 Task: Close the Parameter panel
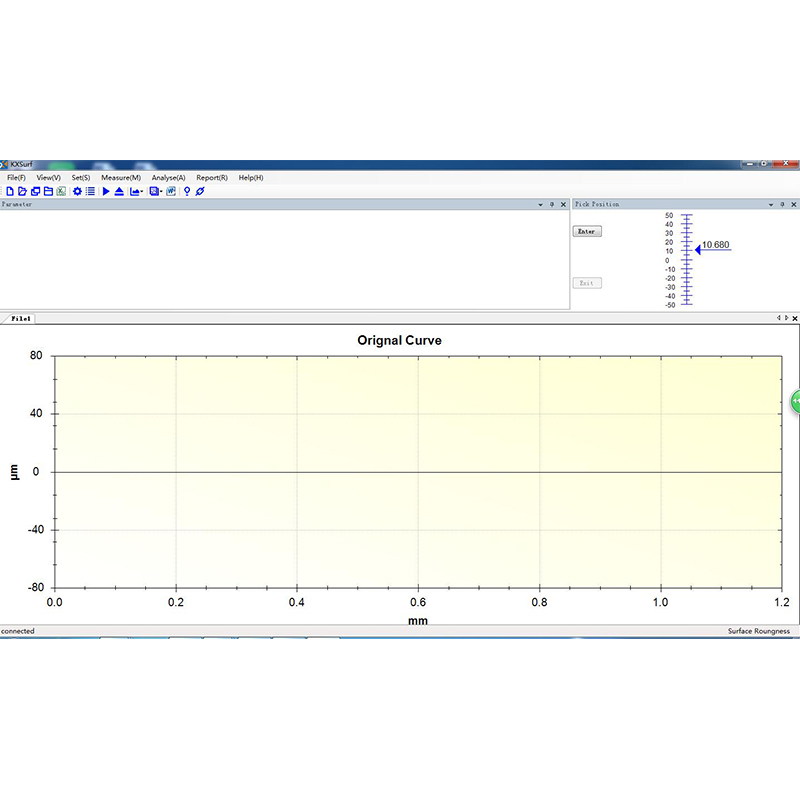tap(564, 204)
